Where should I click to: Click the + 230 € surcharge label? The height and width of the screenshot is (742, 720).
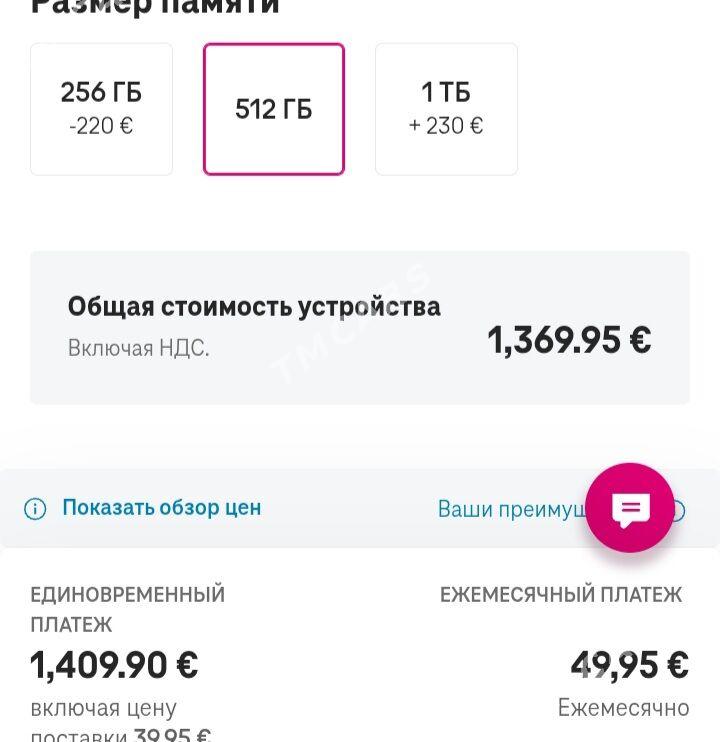446,126
